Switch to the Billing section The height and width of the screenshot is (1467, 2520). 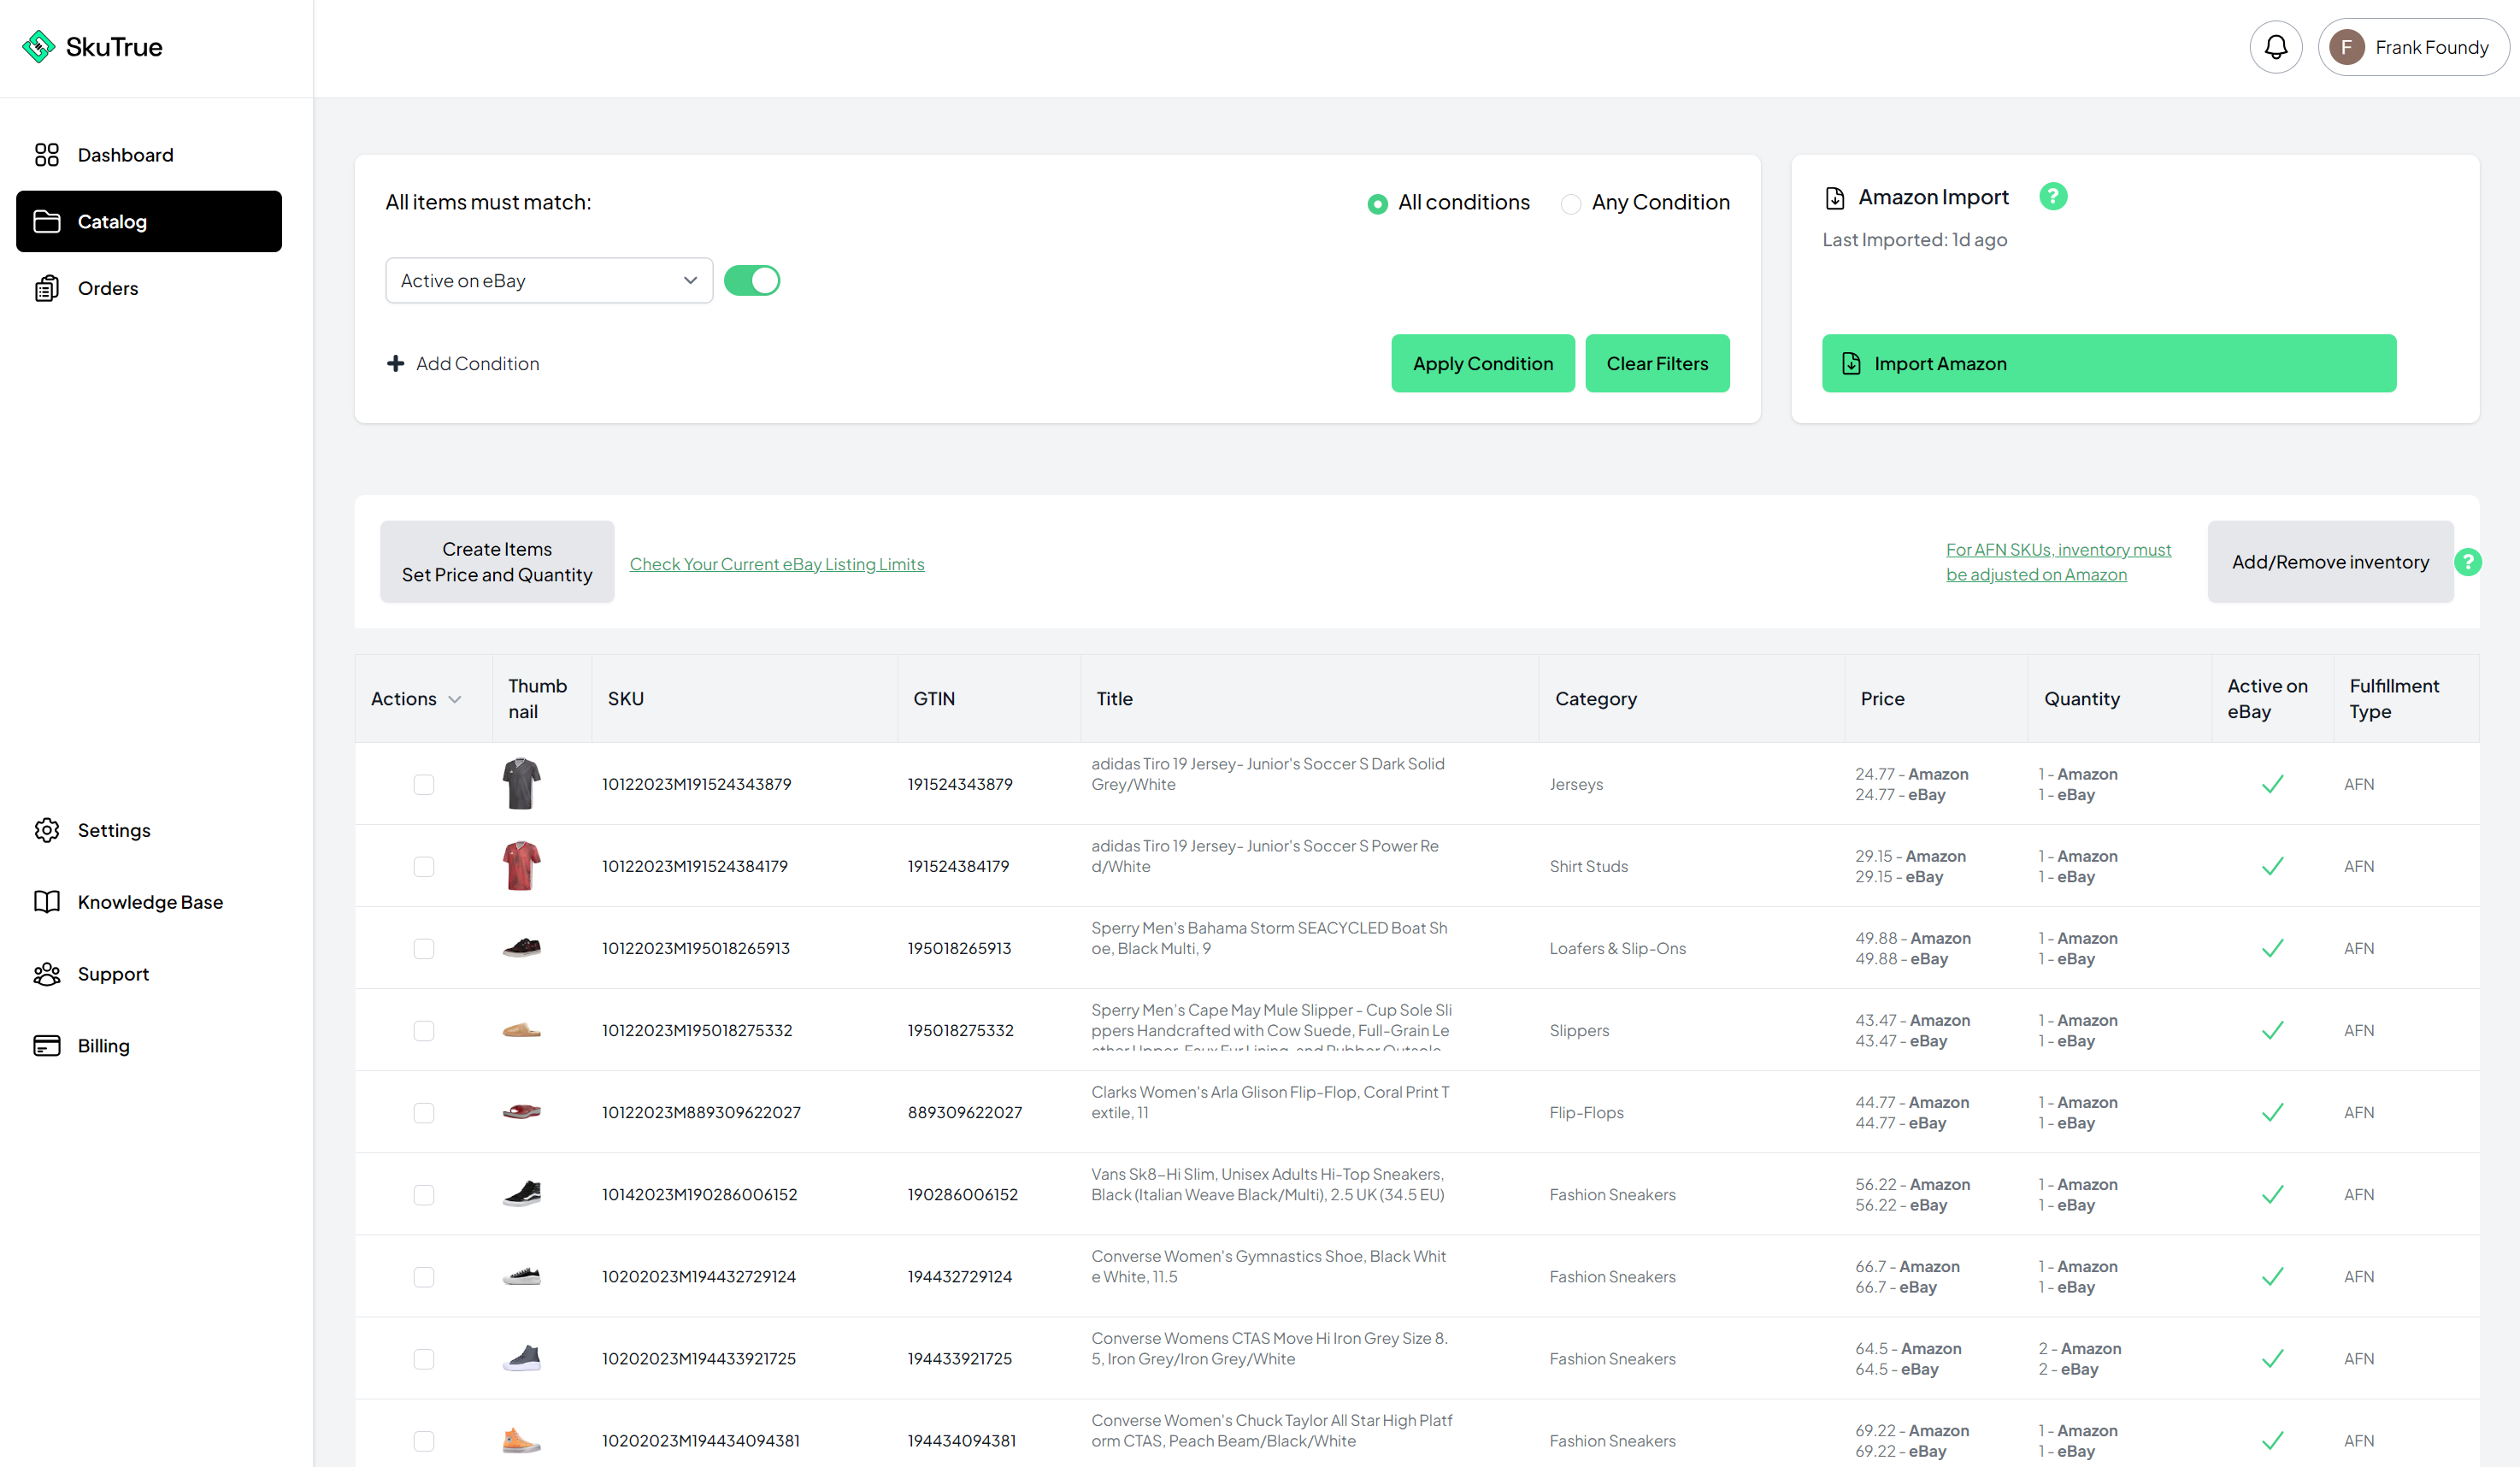pyautogui.click(x=46, y=1045)
